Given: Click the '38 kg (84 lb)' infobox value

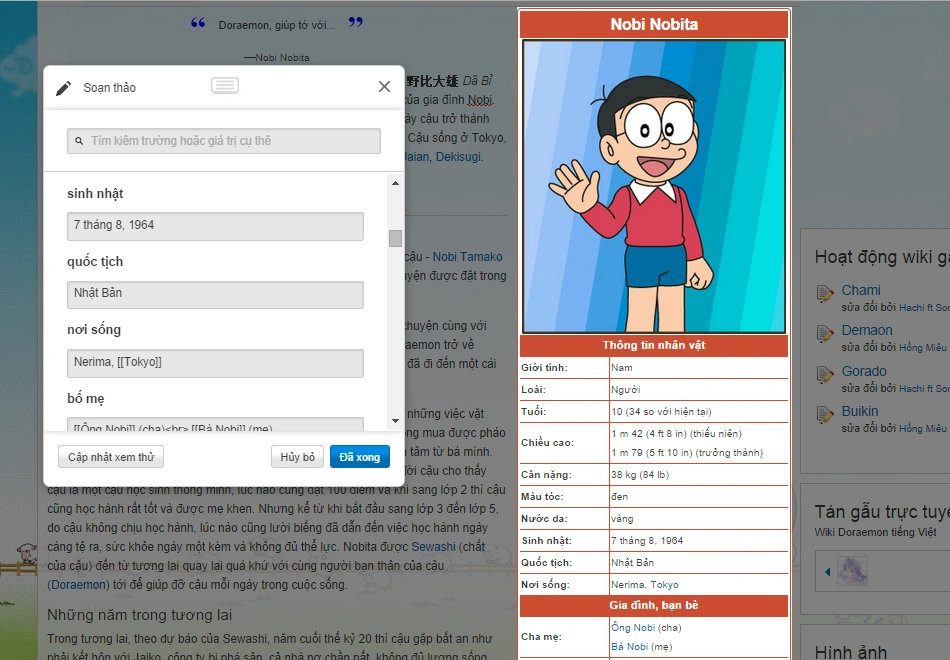Looking at the screenshot, I should (x=640, y=475).
